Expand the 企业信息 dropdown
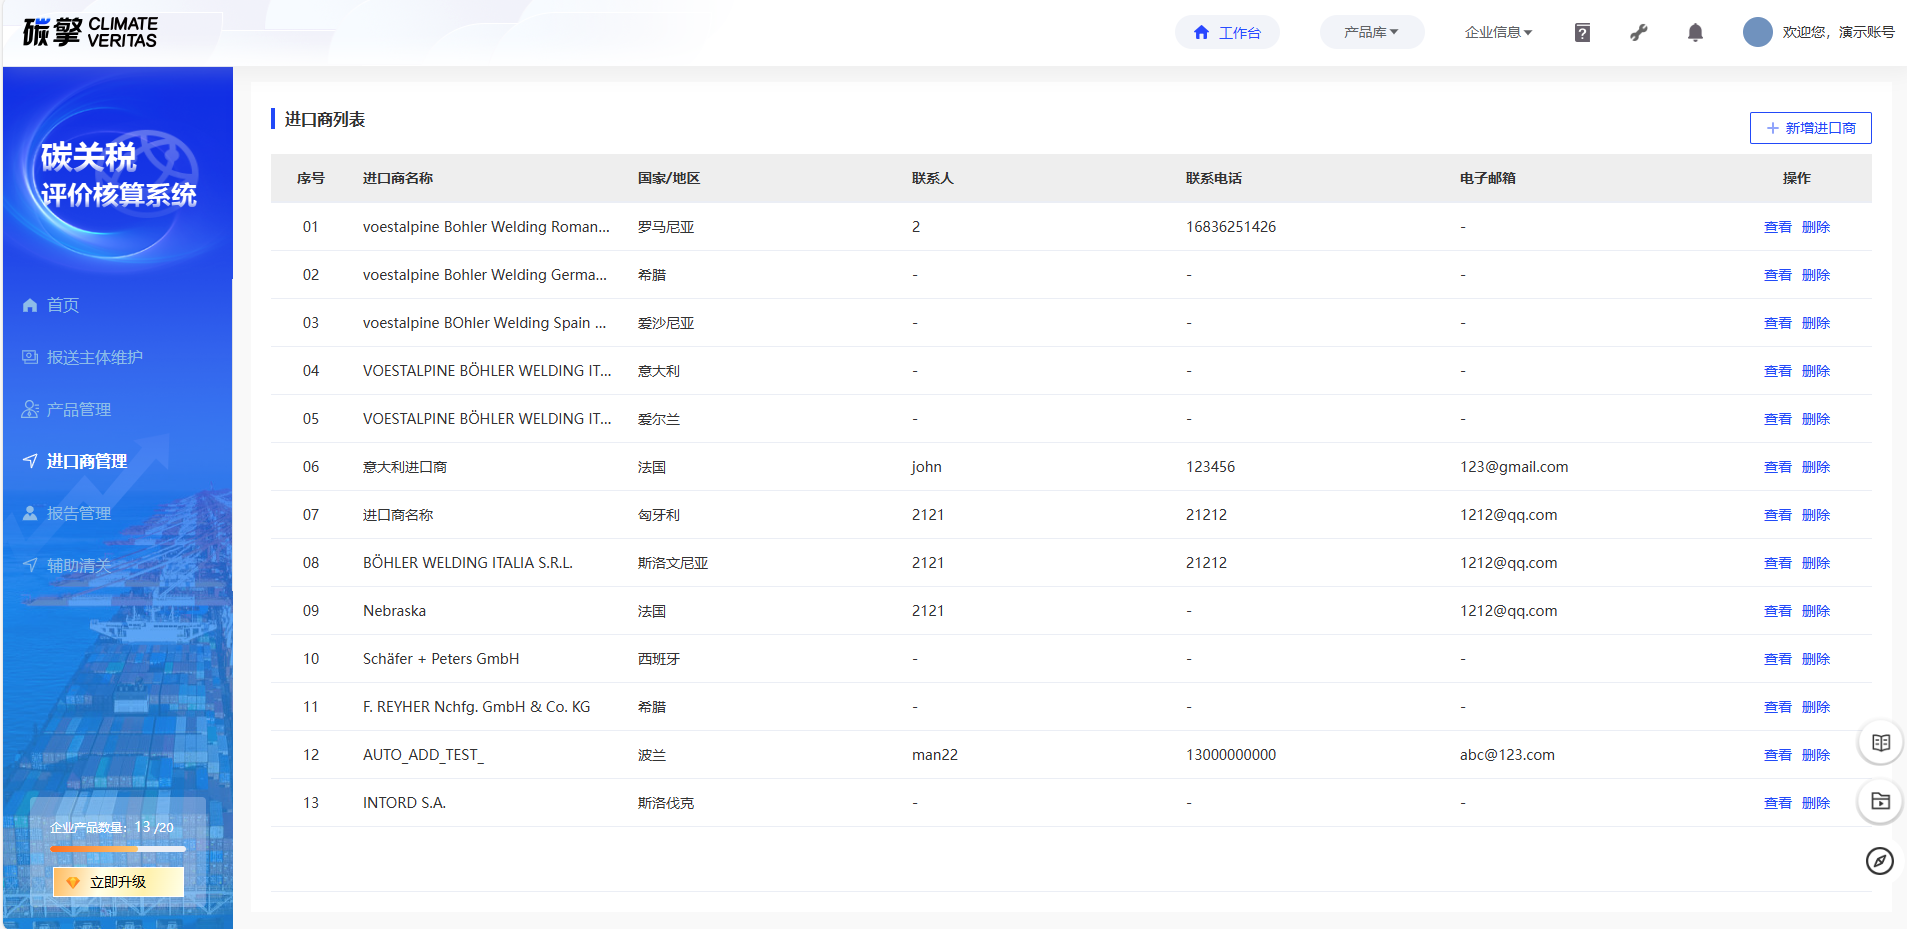1907x929 pixels. pyautogui.click(x=1498, y=32)
